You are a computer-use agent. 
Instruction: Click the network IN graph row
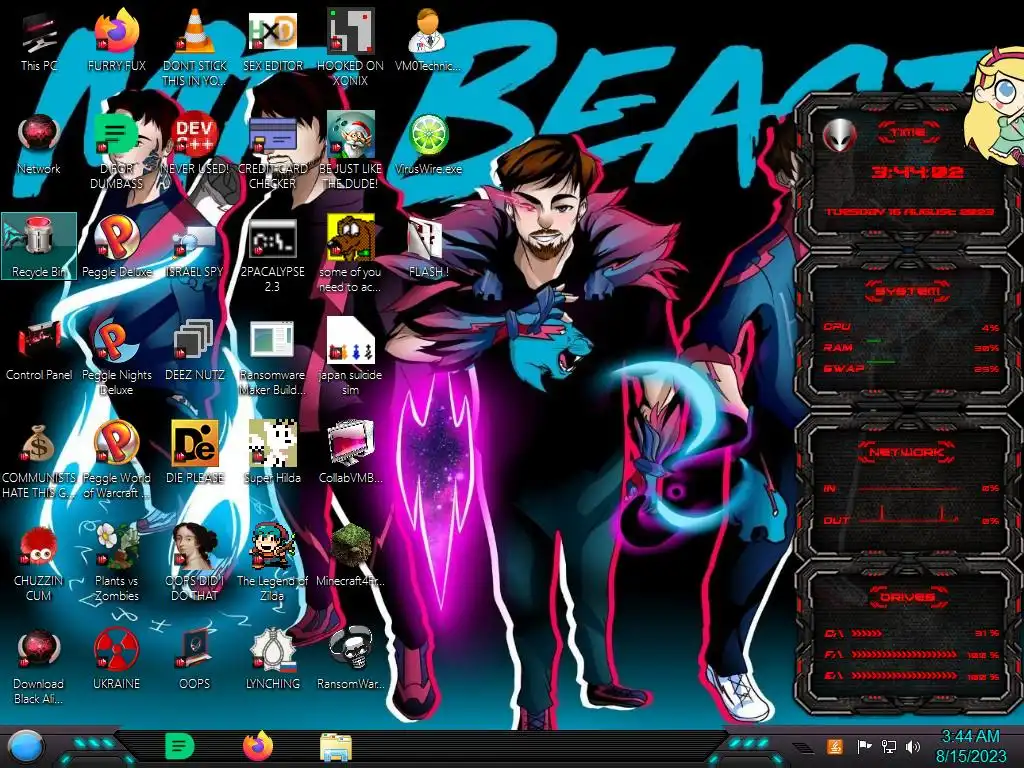(911, 488)
